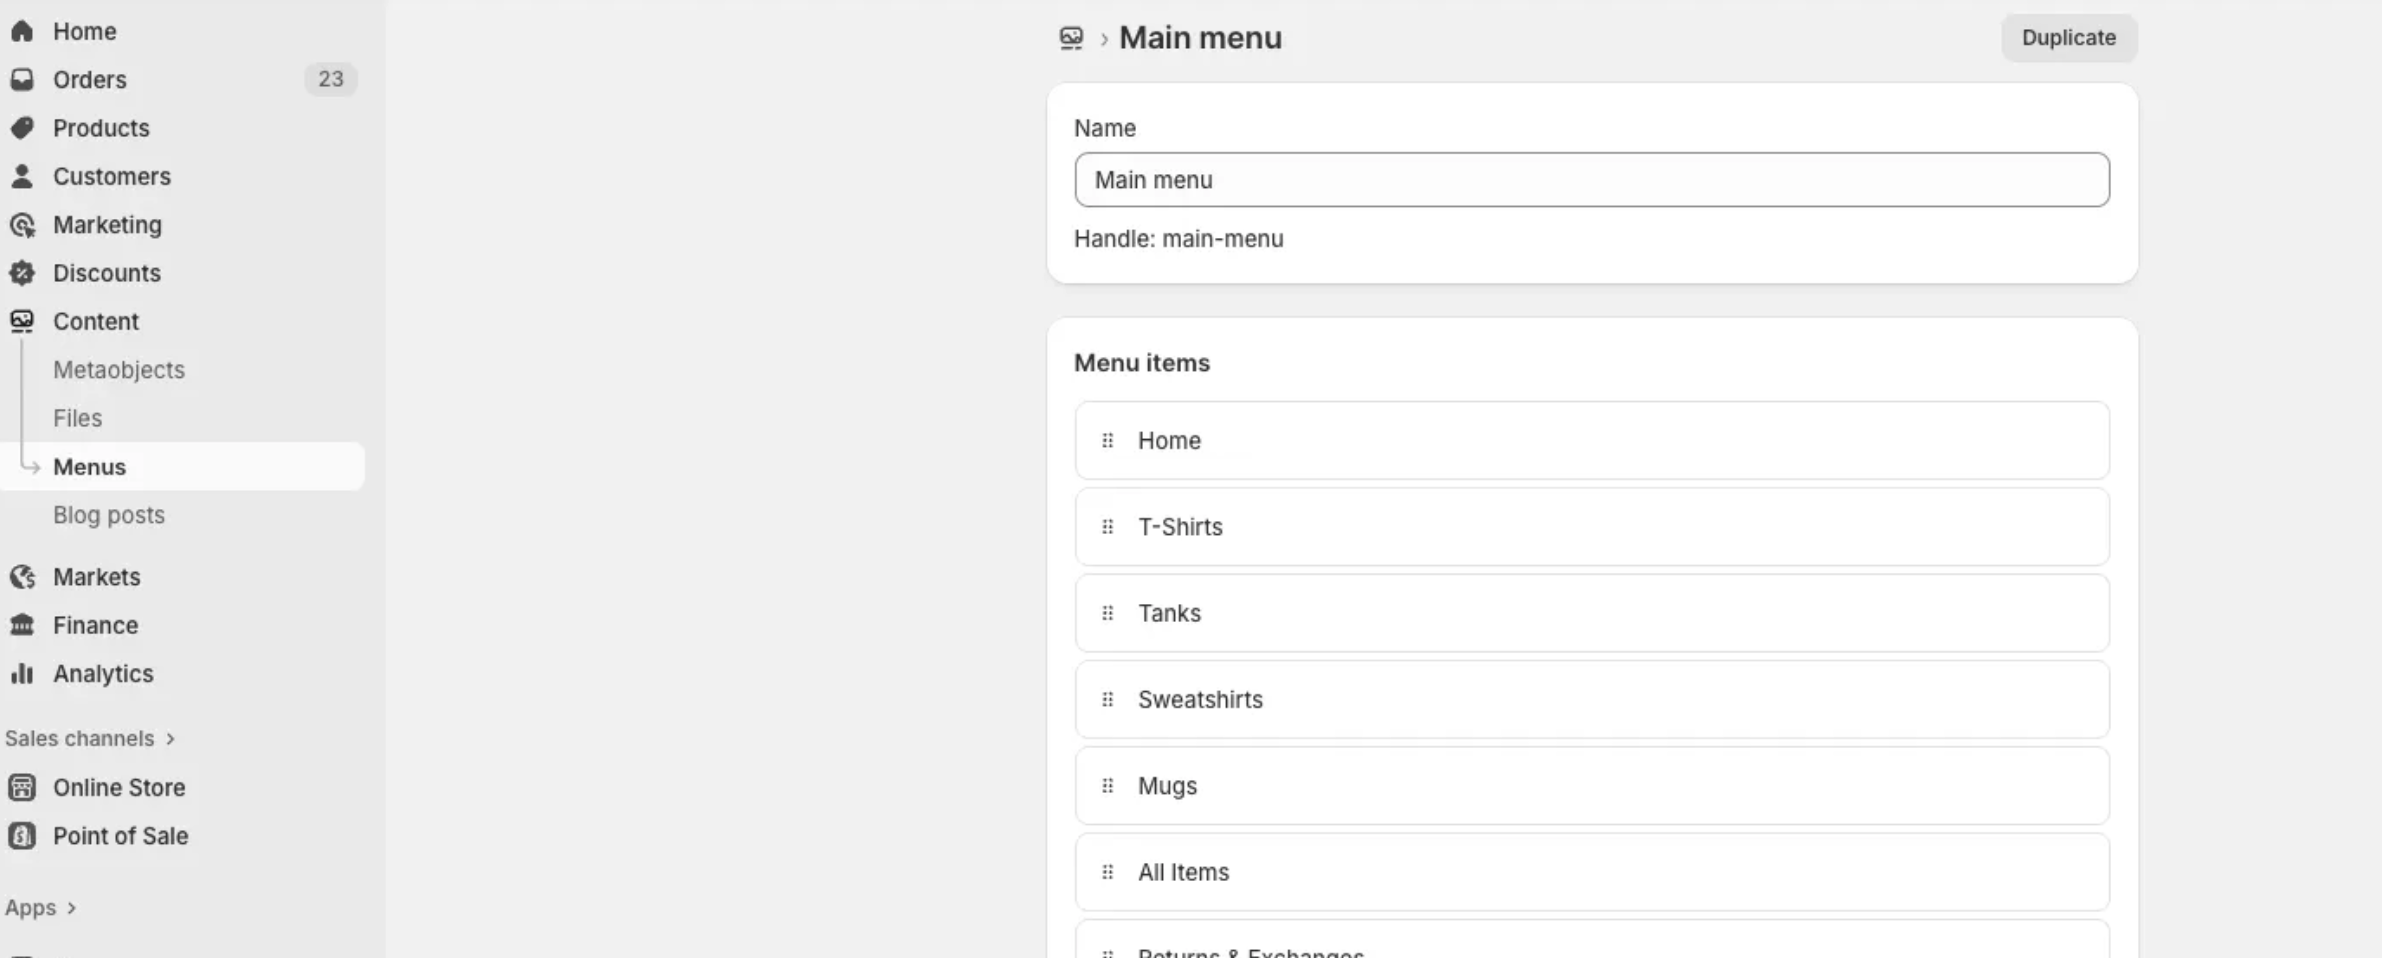Click the Orders inbox icon
The height and width of the screenshot is (958, 2382).
22,79
